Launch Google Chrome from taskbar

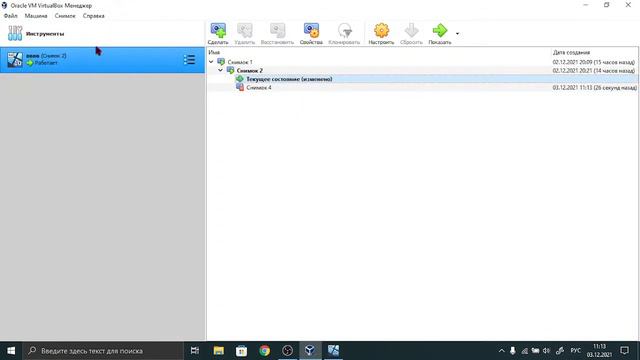(264, 351)
